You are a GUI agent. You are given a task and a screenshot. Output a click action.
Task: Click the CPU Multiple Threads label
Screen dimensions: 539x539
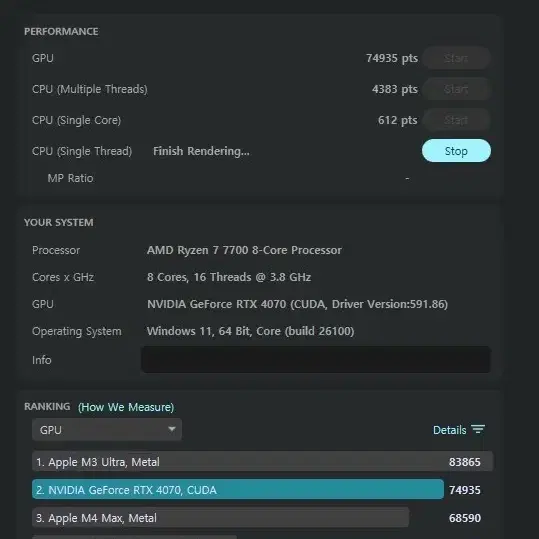pyautogui.click(x=90, y=89)
